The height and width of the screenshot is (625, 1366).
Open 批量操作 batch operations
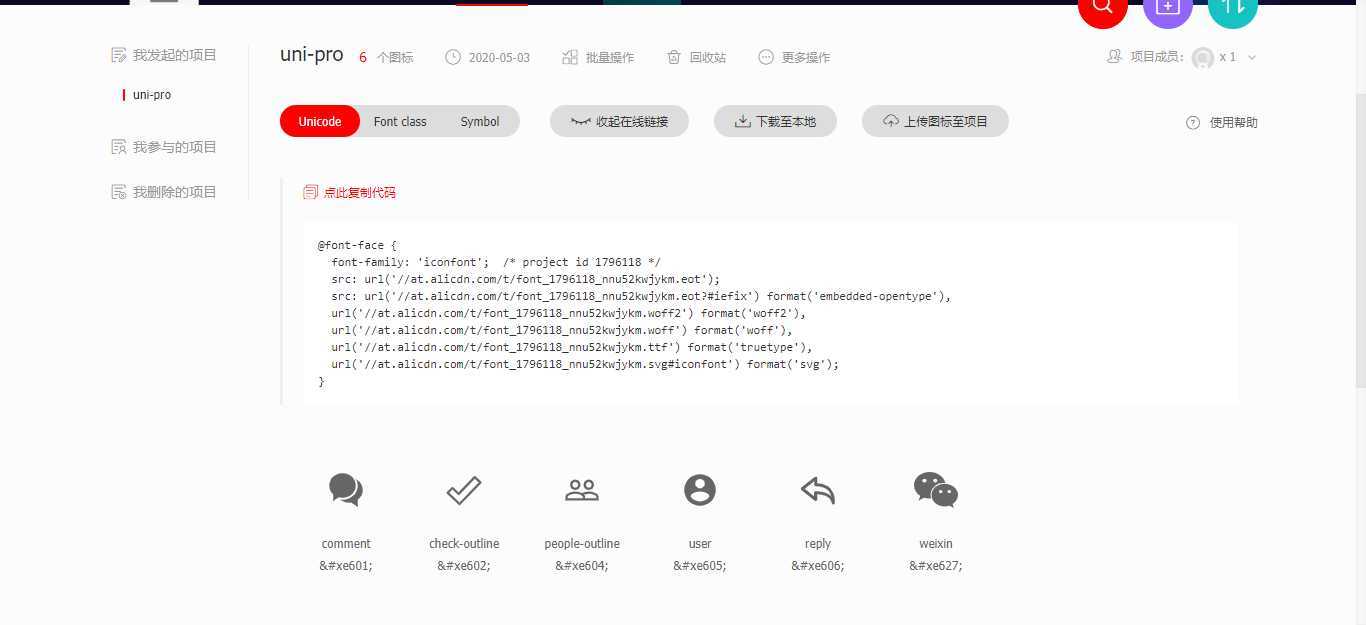point(598,57)
